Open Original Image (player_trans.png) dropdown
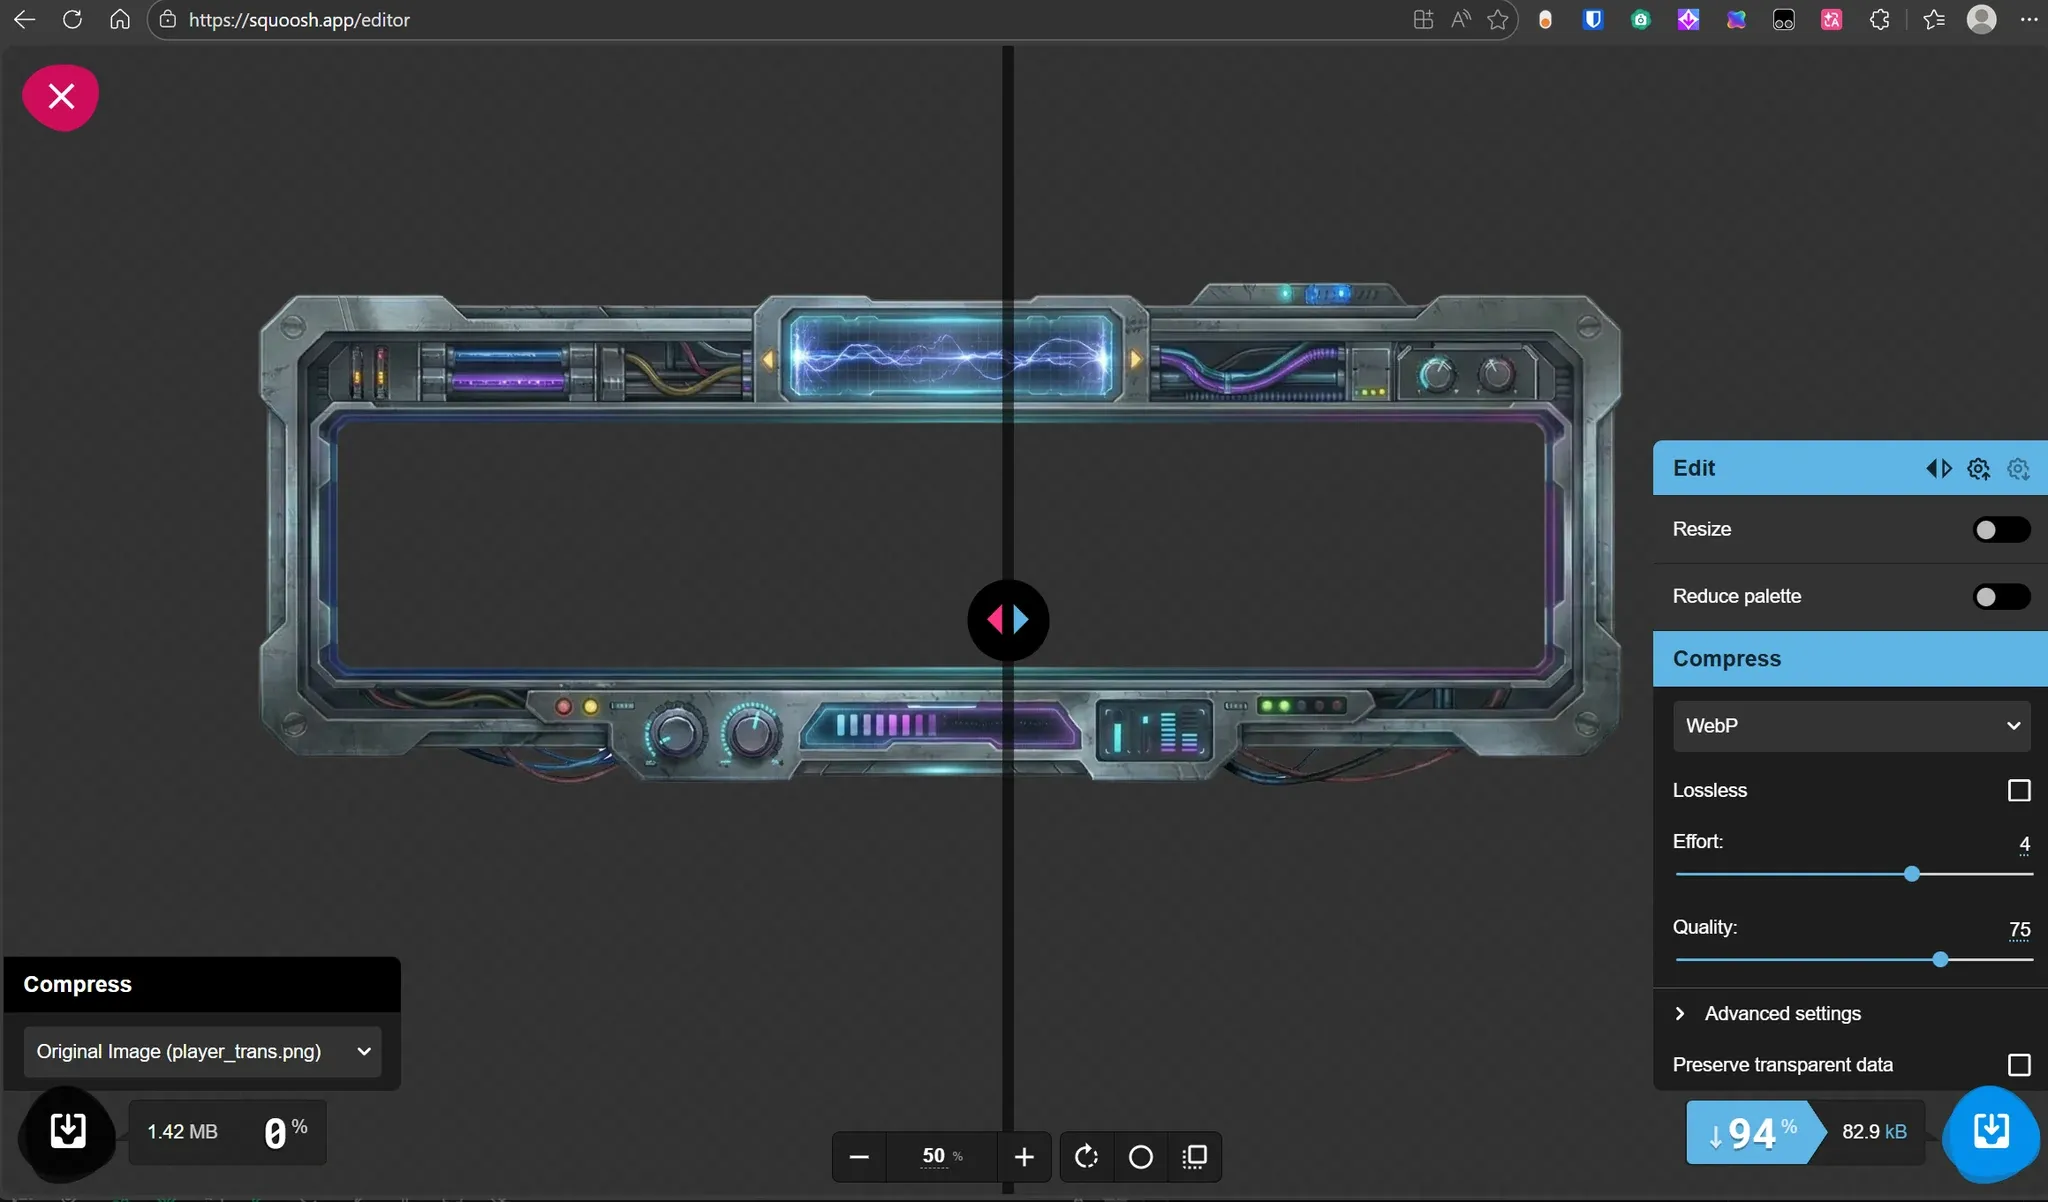2048x1202 pixels. 203,1051
